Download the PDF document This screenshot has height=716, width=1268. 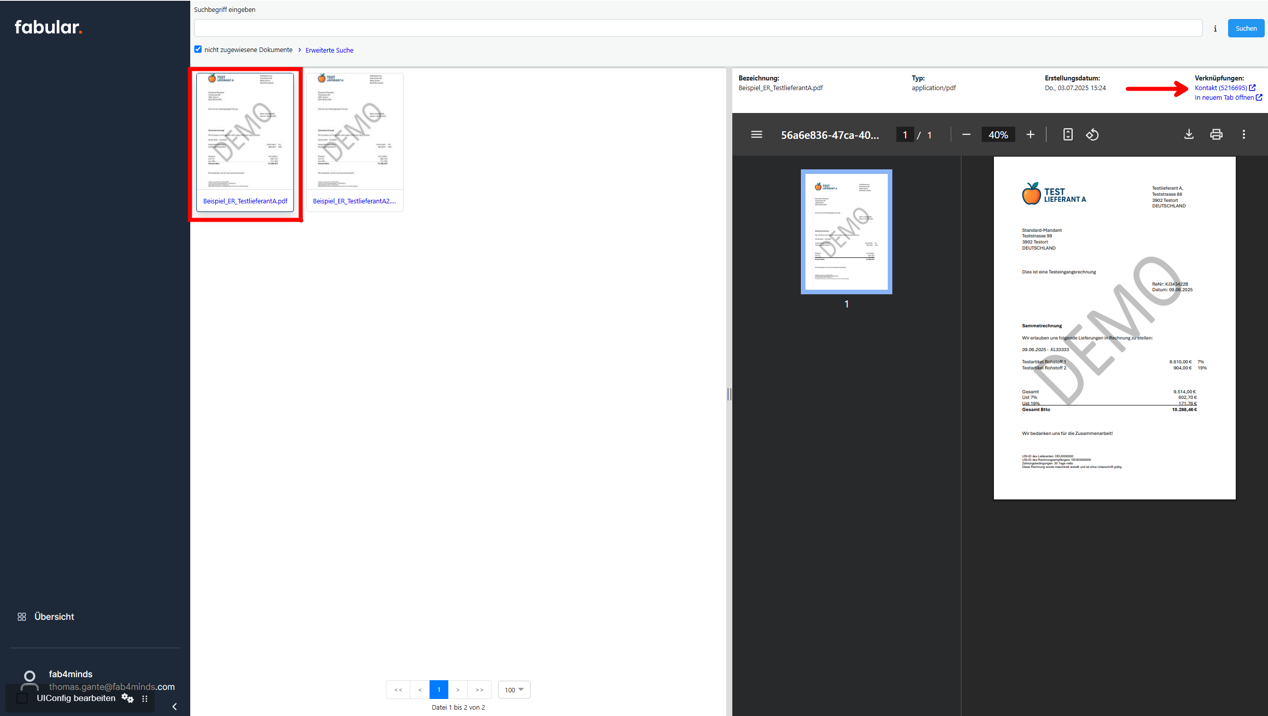click(x=1188, y=133)
